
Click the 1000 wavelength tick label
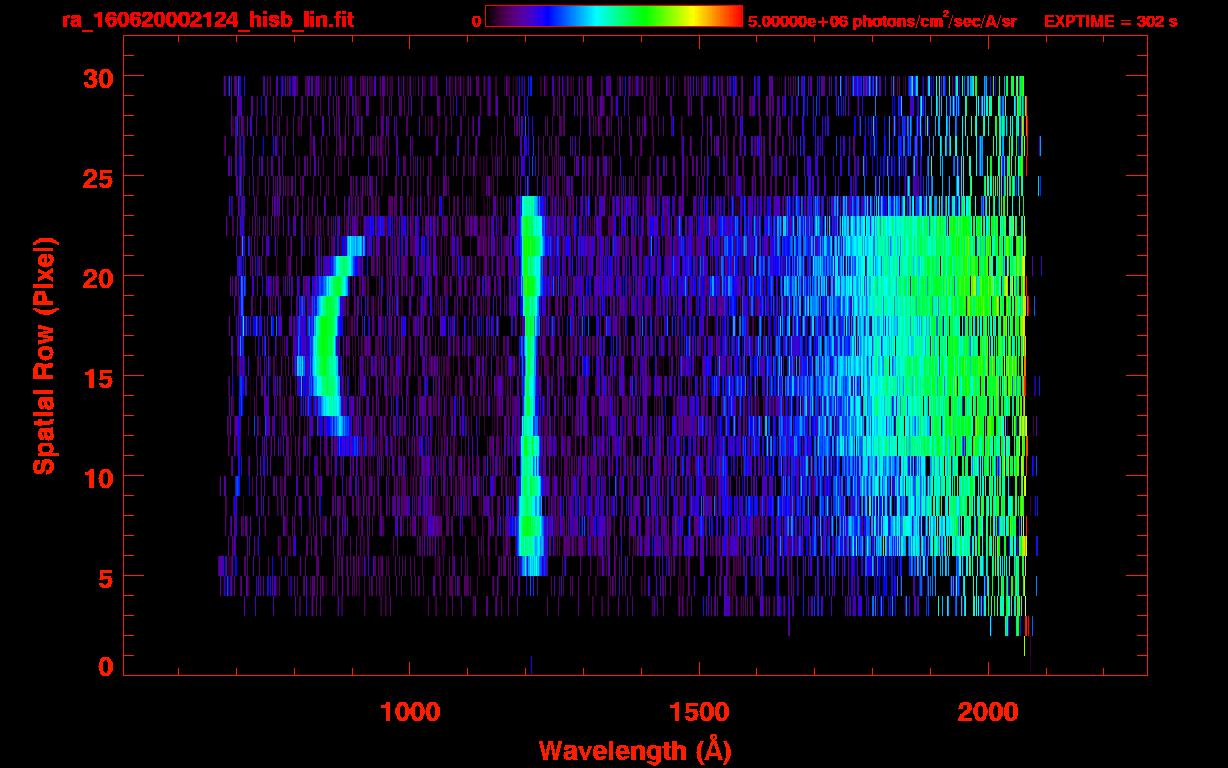[x=410, y=711]
